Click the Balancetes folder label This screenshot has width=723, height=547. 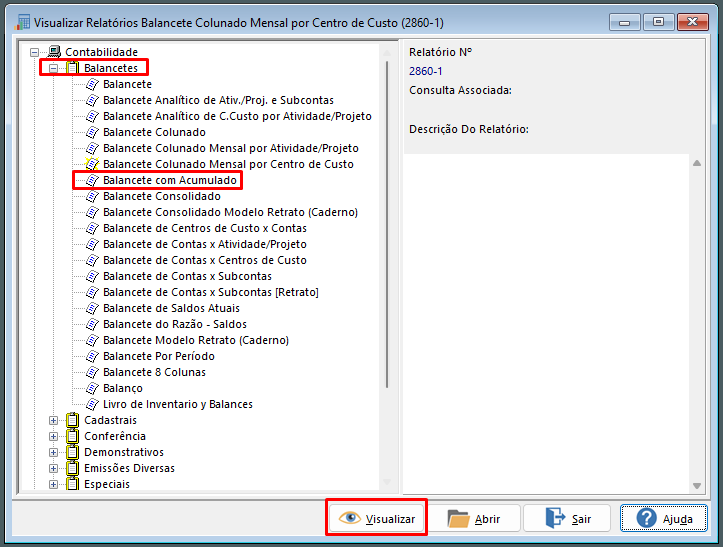[111, 68]
